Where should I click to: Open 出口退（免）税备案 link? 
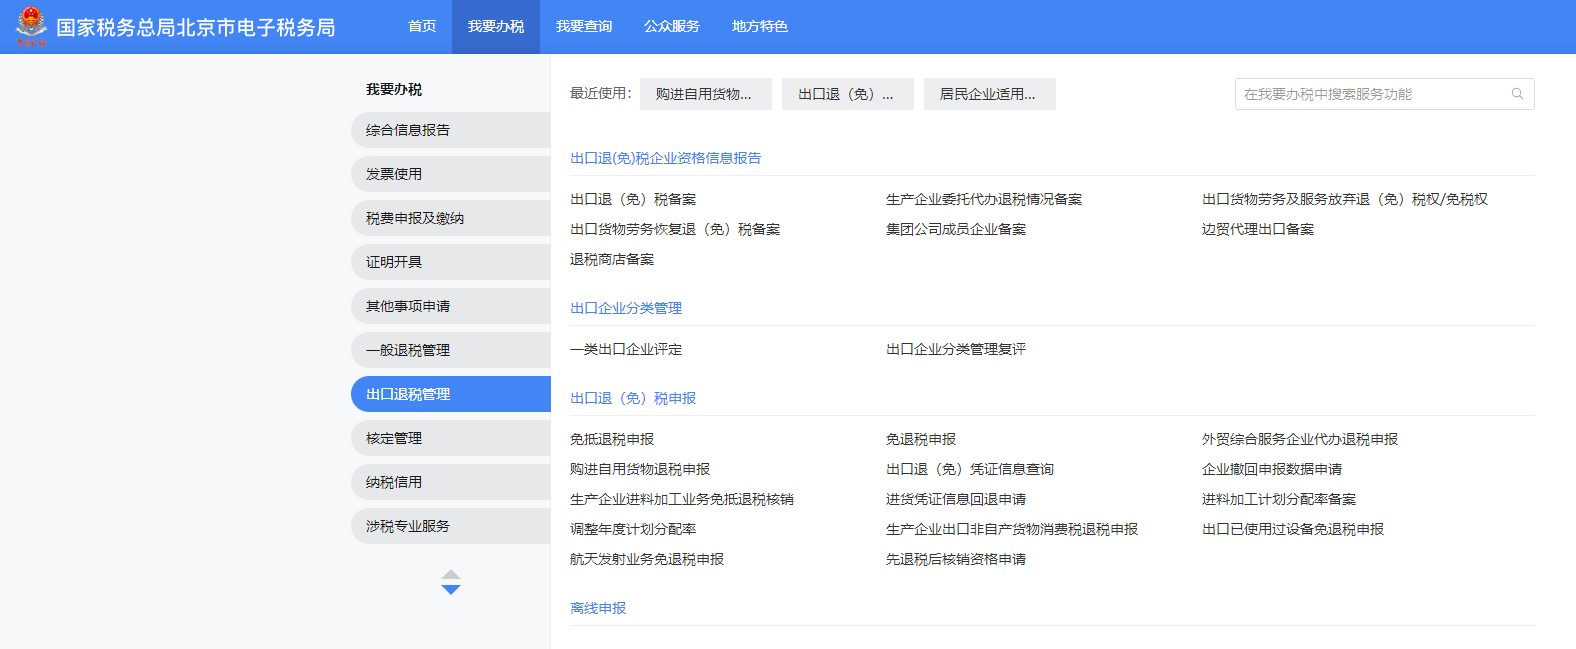click(633, 199)
